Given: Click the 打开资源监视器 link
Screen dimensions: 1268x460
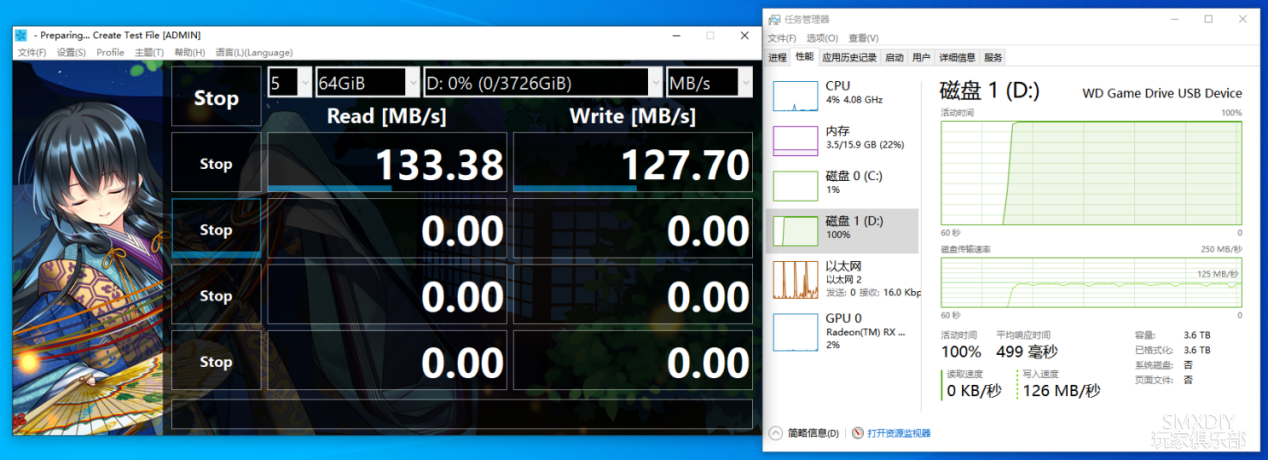Looking at the screenshot, I should tap(899, 433).
